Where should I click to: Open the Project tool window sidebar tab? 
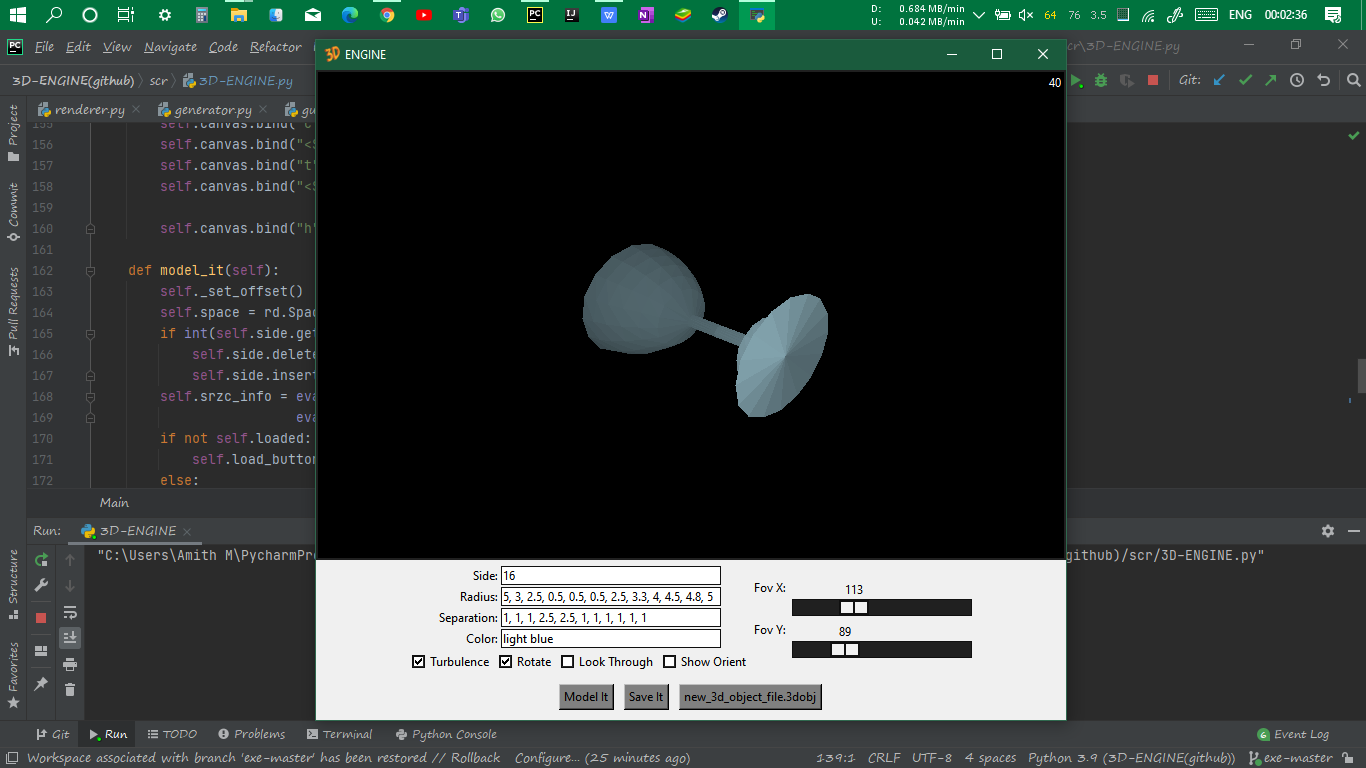(13, 133)
